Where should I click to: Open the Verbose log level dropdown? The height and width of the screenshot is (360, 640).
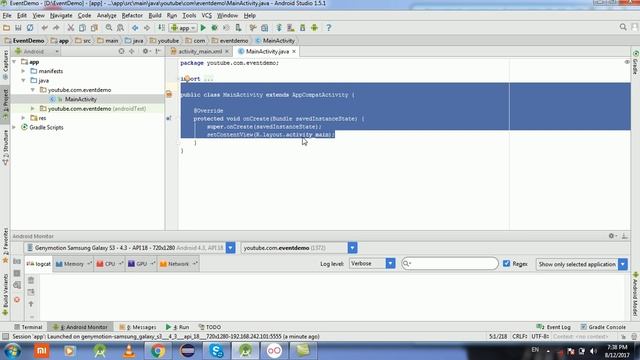(390, 264)
